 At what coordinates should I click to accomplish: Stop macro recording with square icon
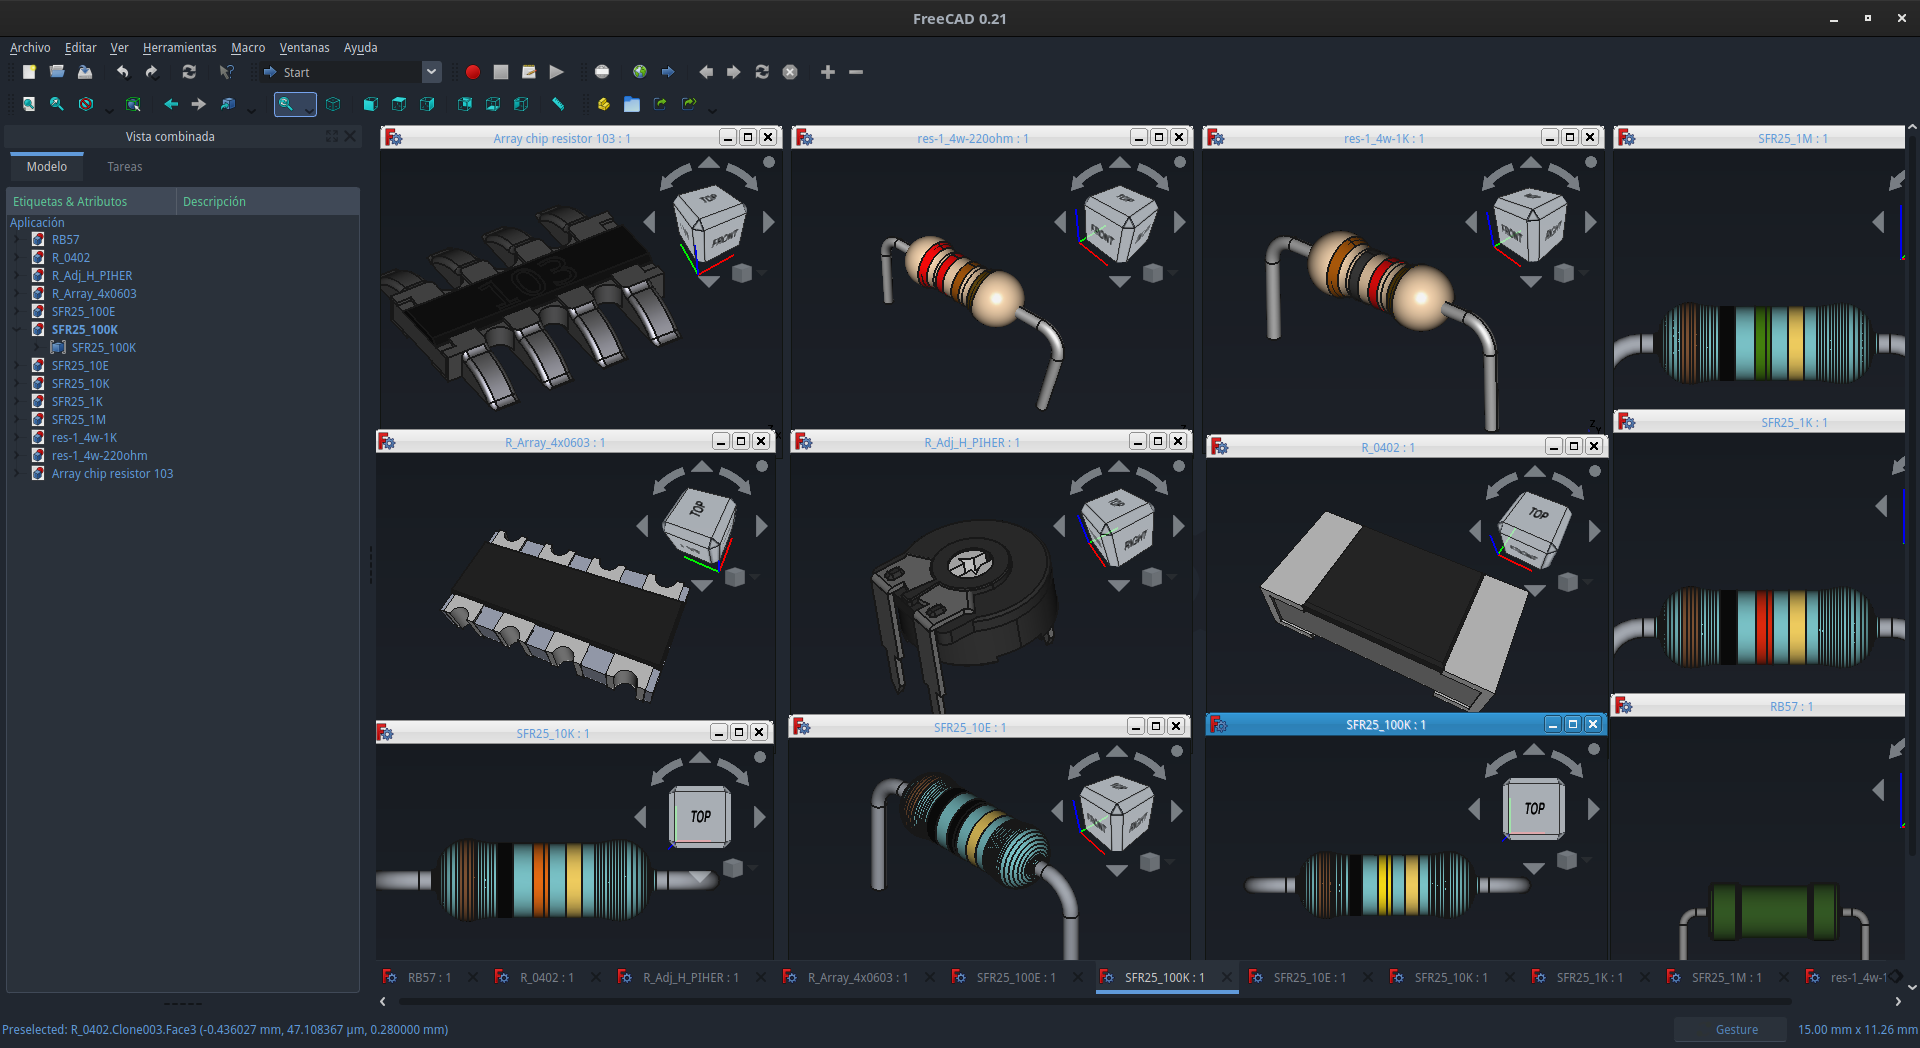click(501, 72)
